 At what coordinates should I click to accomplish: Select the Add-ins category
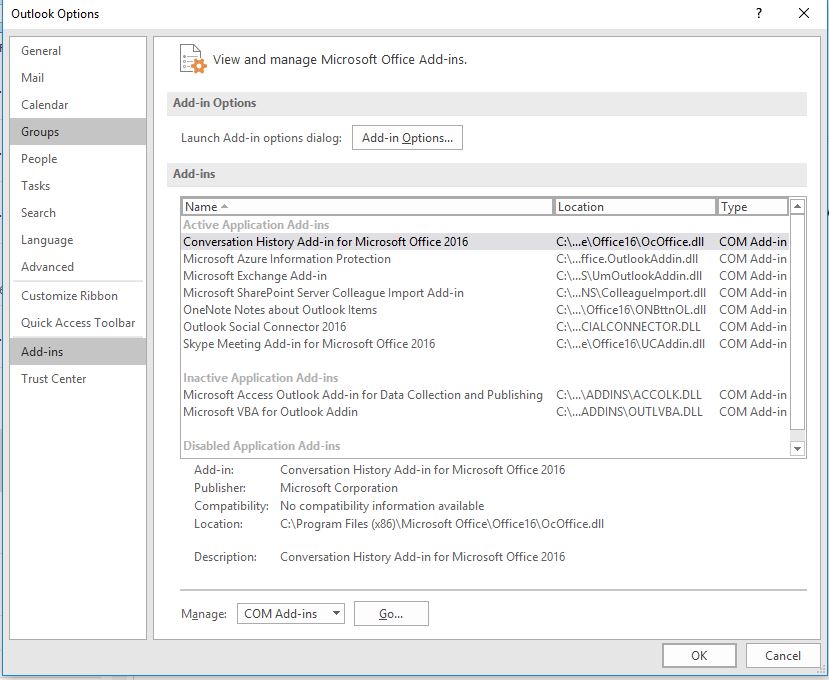(78, 352)
